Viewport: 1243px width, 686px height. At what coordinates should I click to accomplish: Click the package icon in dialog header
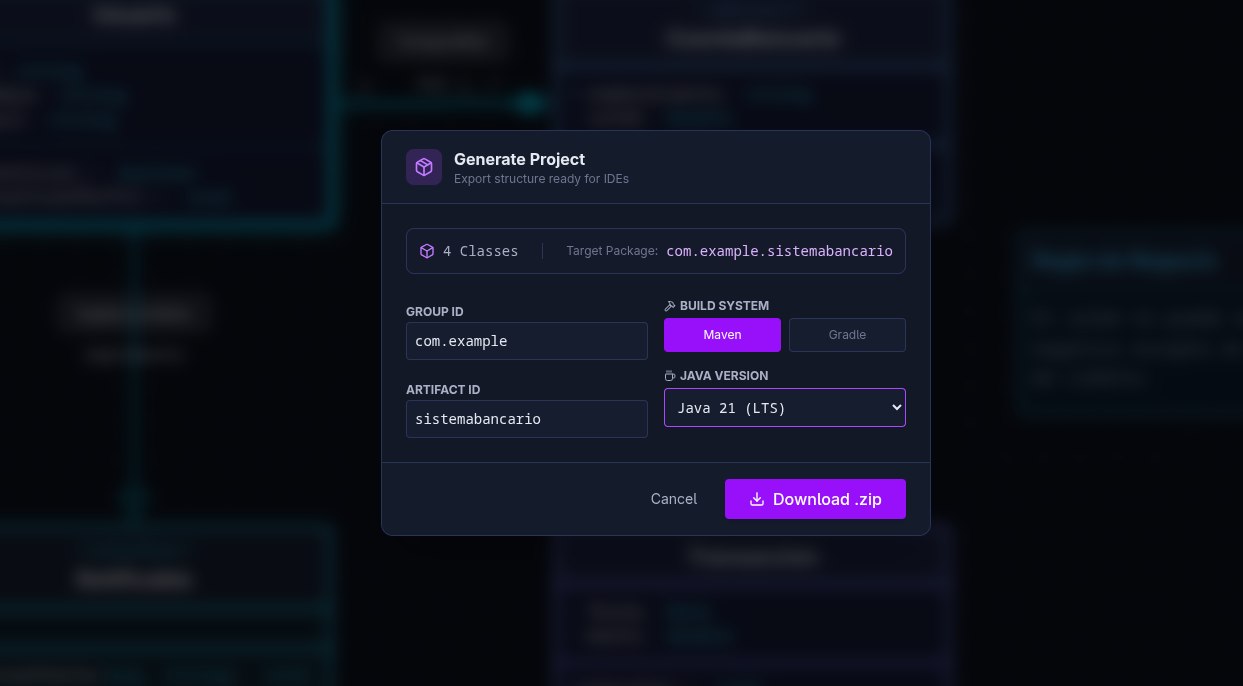(424, 167)
